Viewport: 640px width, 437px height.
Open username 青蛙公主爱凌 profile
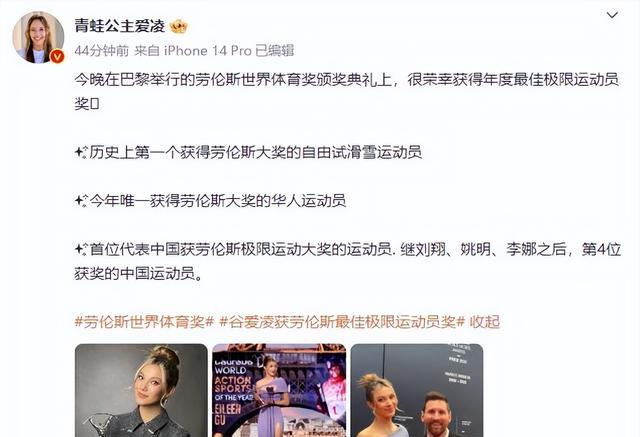point(120,27)
